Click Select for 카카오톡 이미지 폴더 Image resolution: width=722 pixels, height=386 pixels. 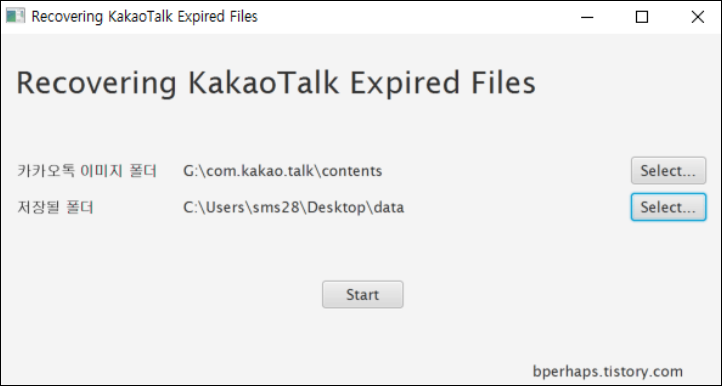pyautogui.click(x=668, y=170)
